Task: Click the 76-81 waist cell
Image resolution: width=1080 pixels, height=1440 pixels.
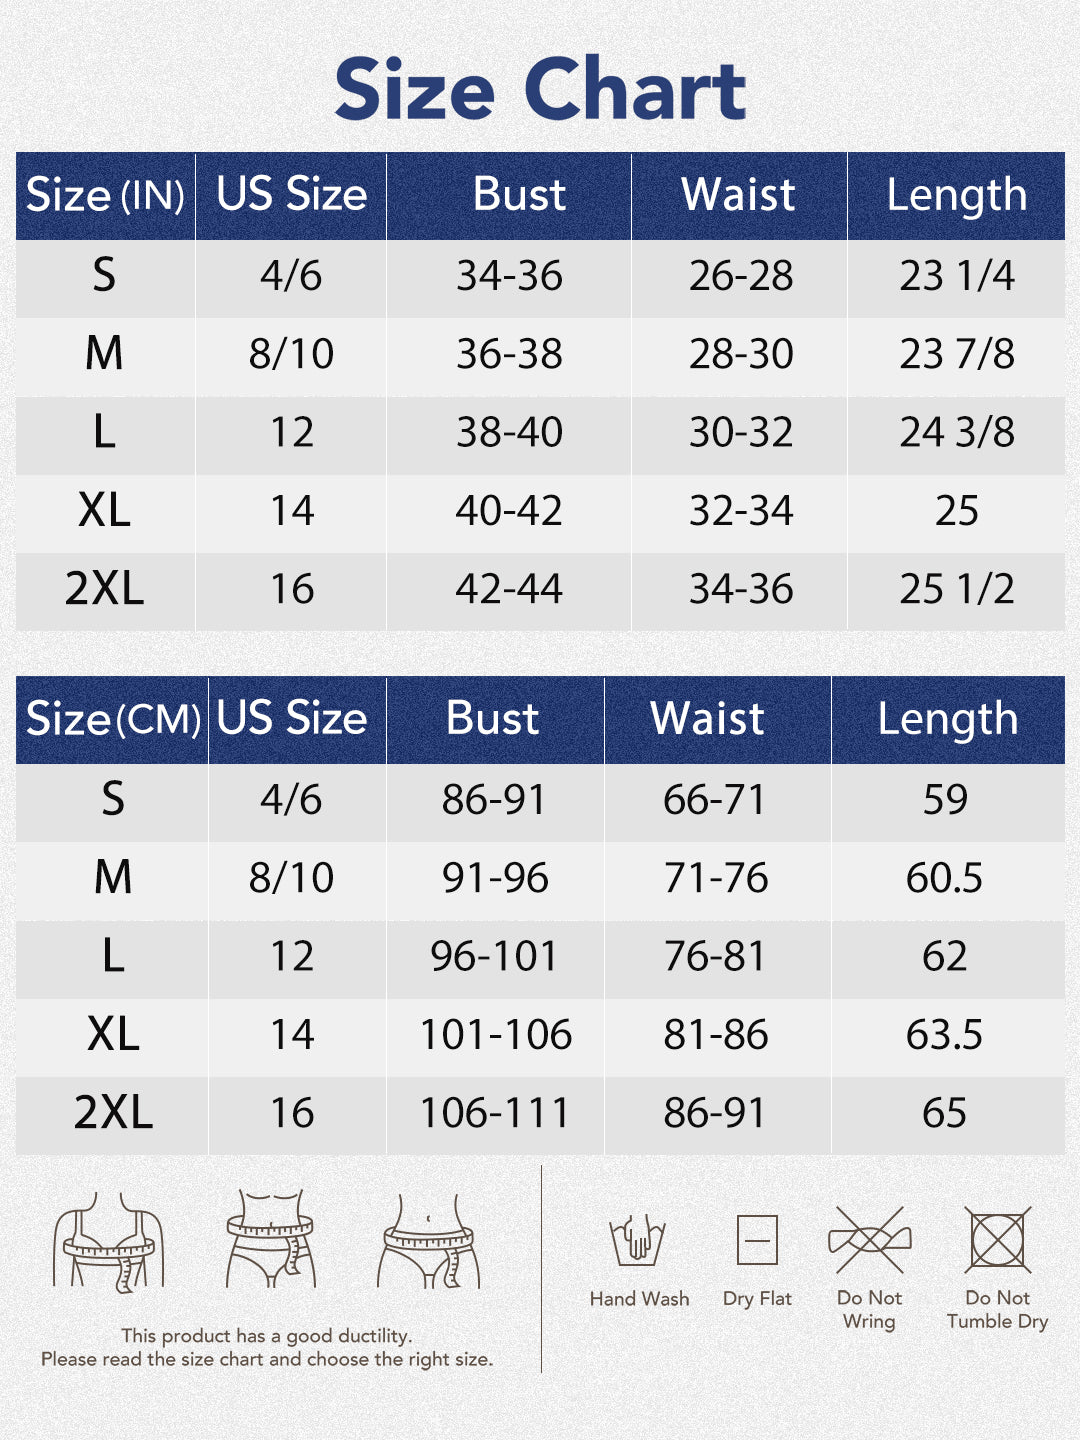Action: point(715,957)
